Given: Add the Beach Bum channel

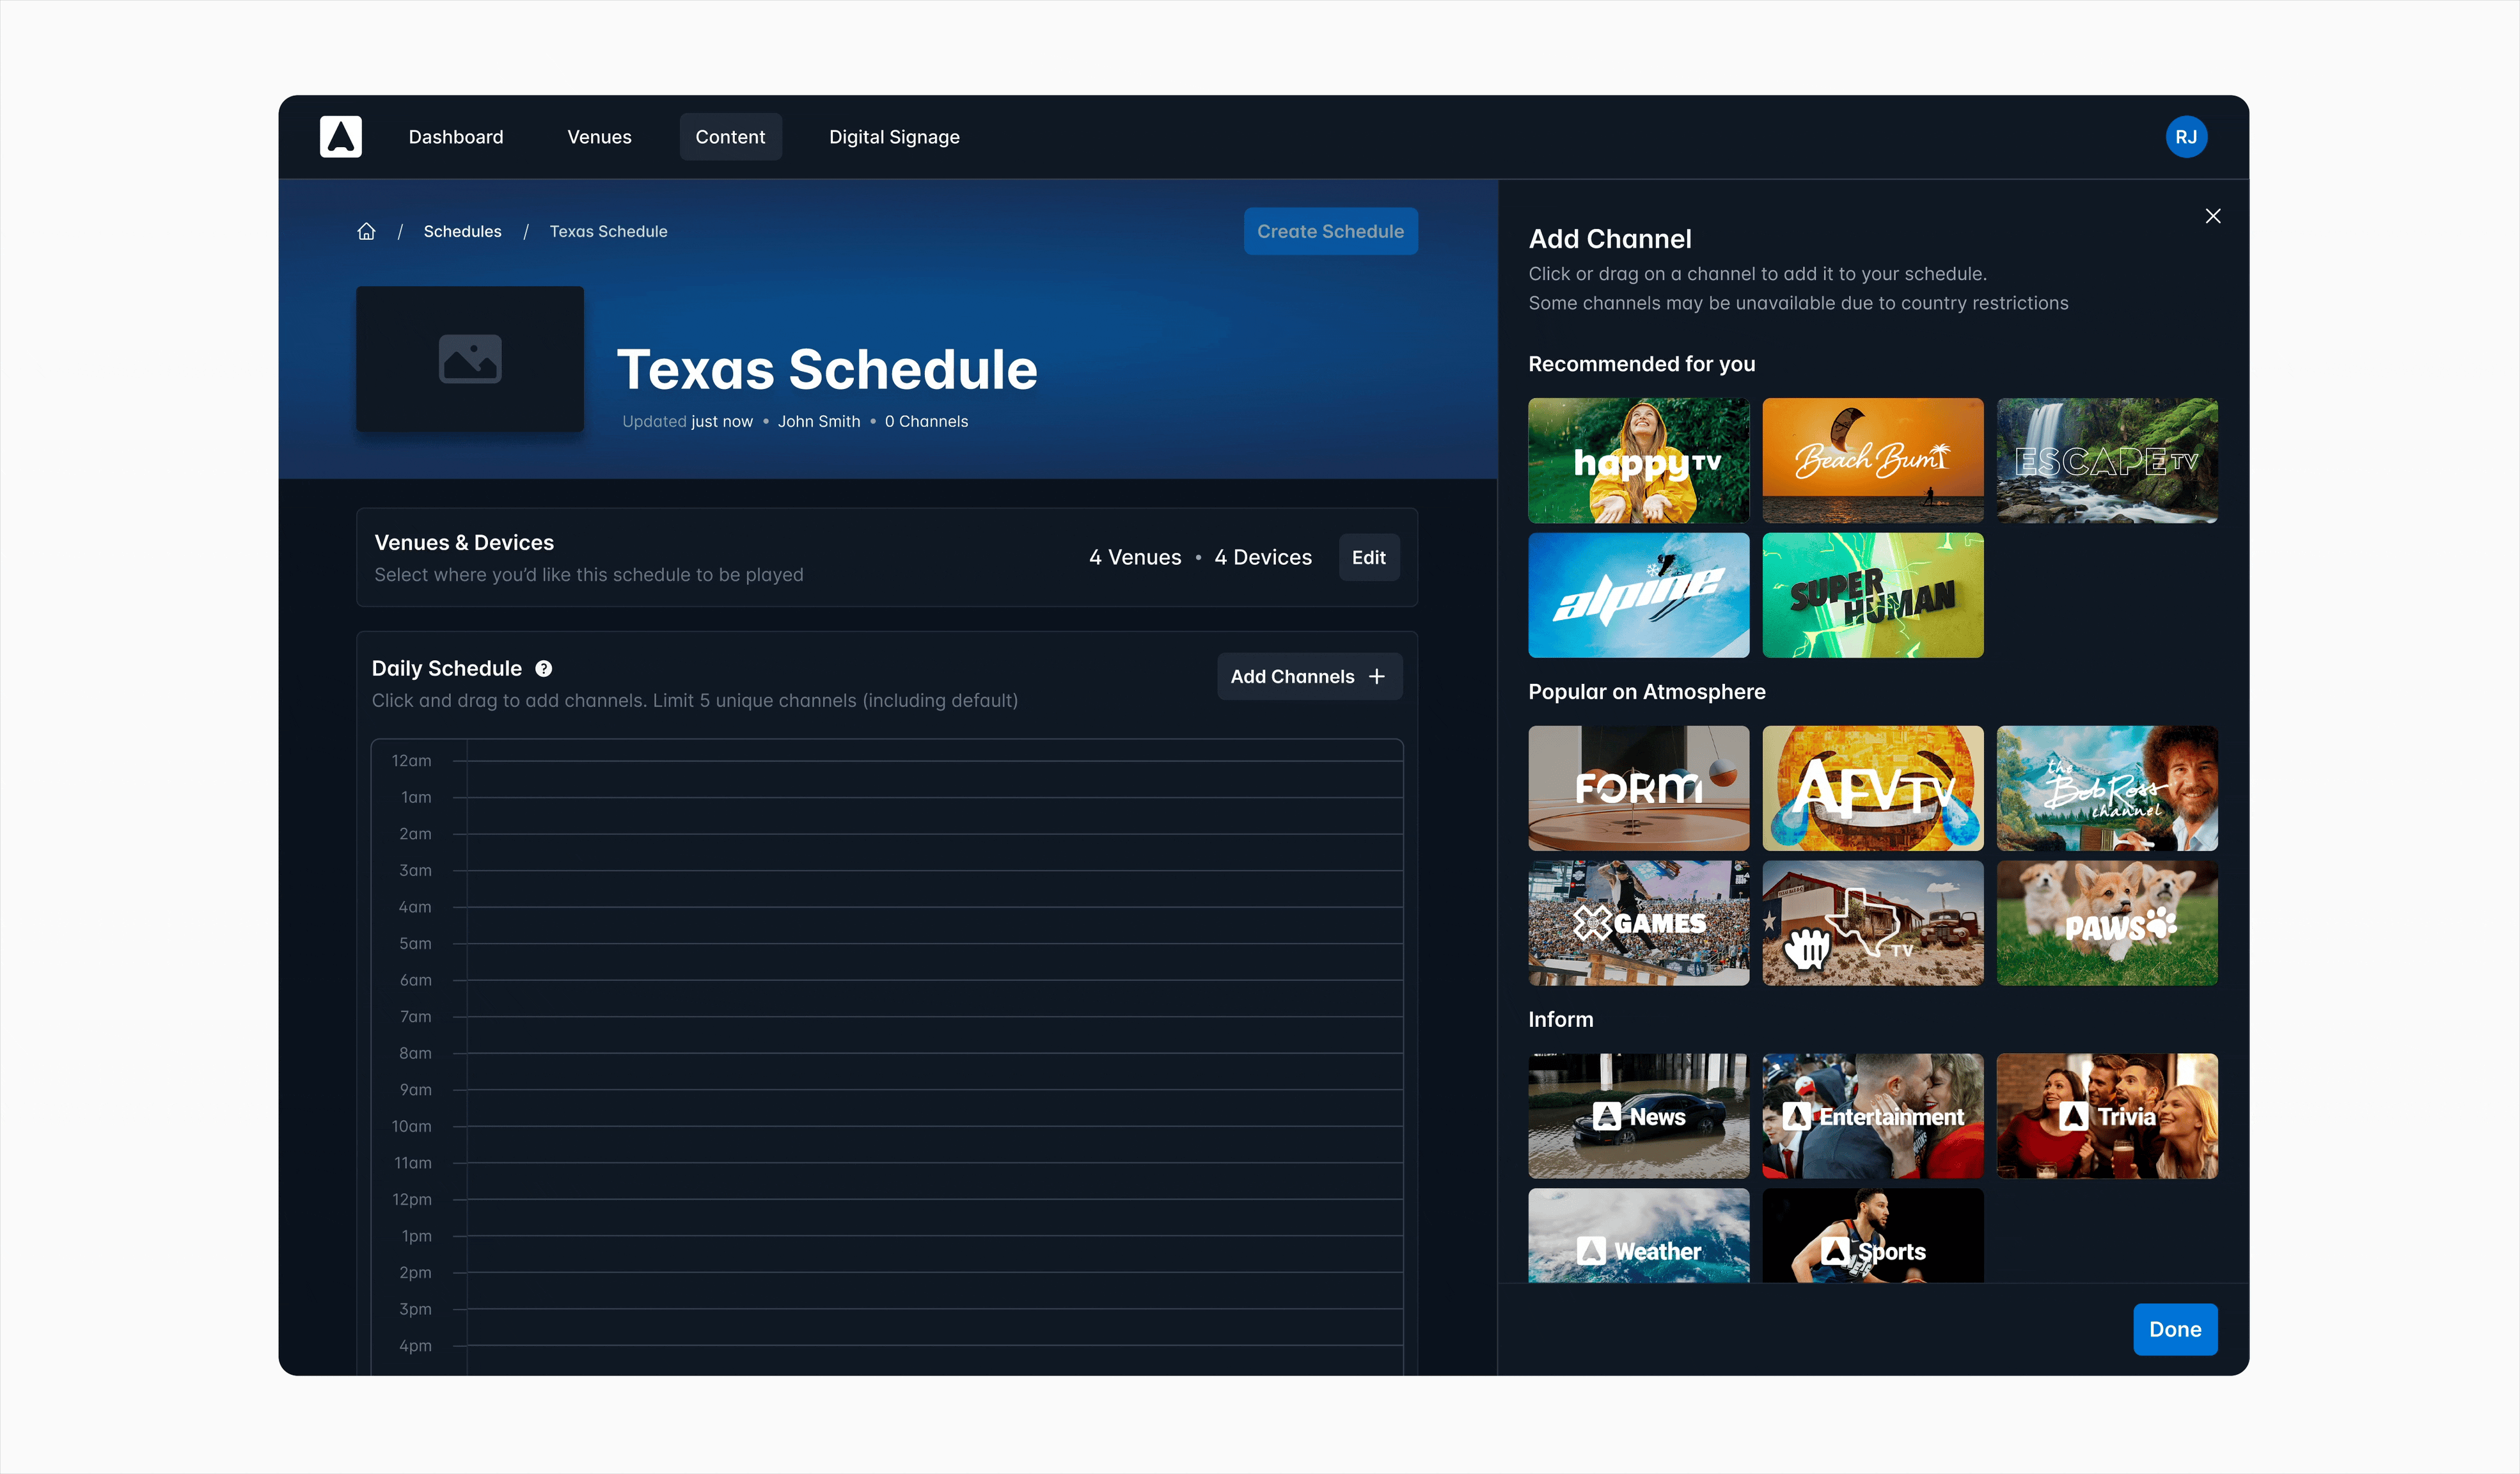Looking at the screenshot, I should 1872,461.
